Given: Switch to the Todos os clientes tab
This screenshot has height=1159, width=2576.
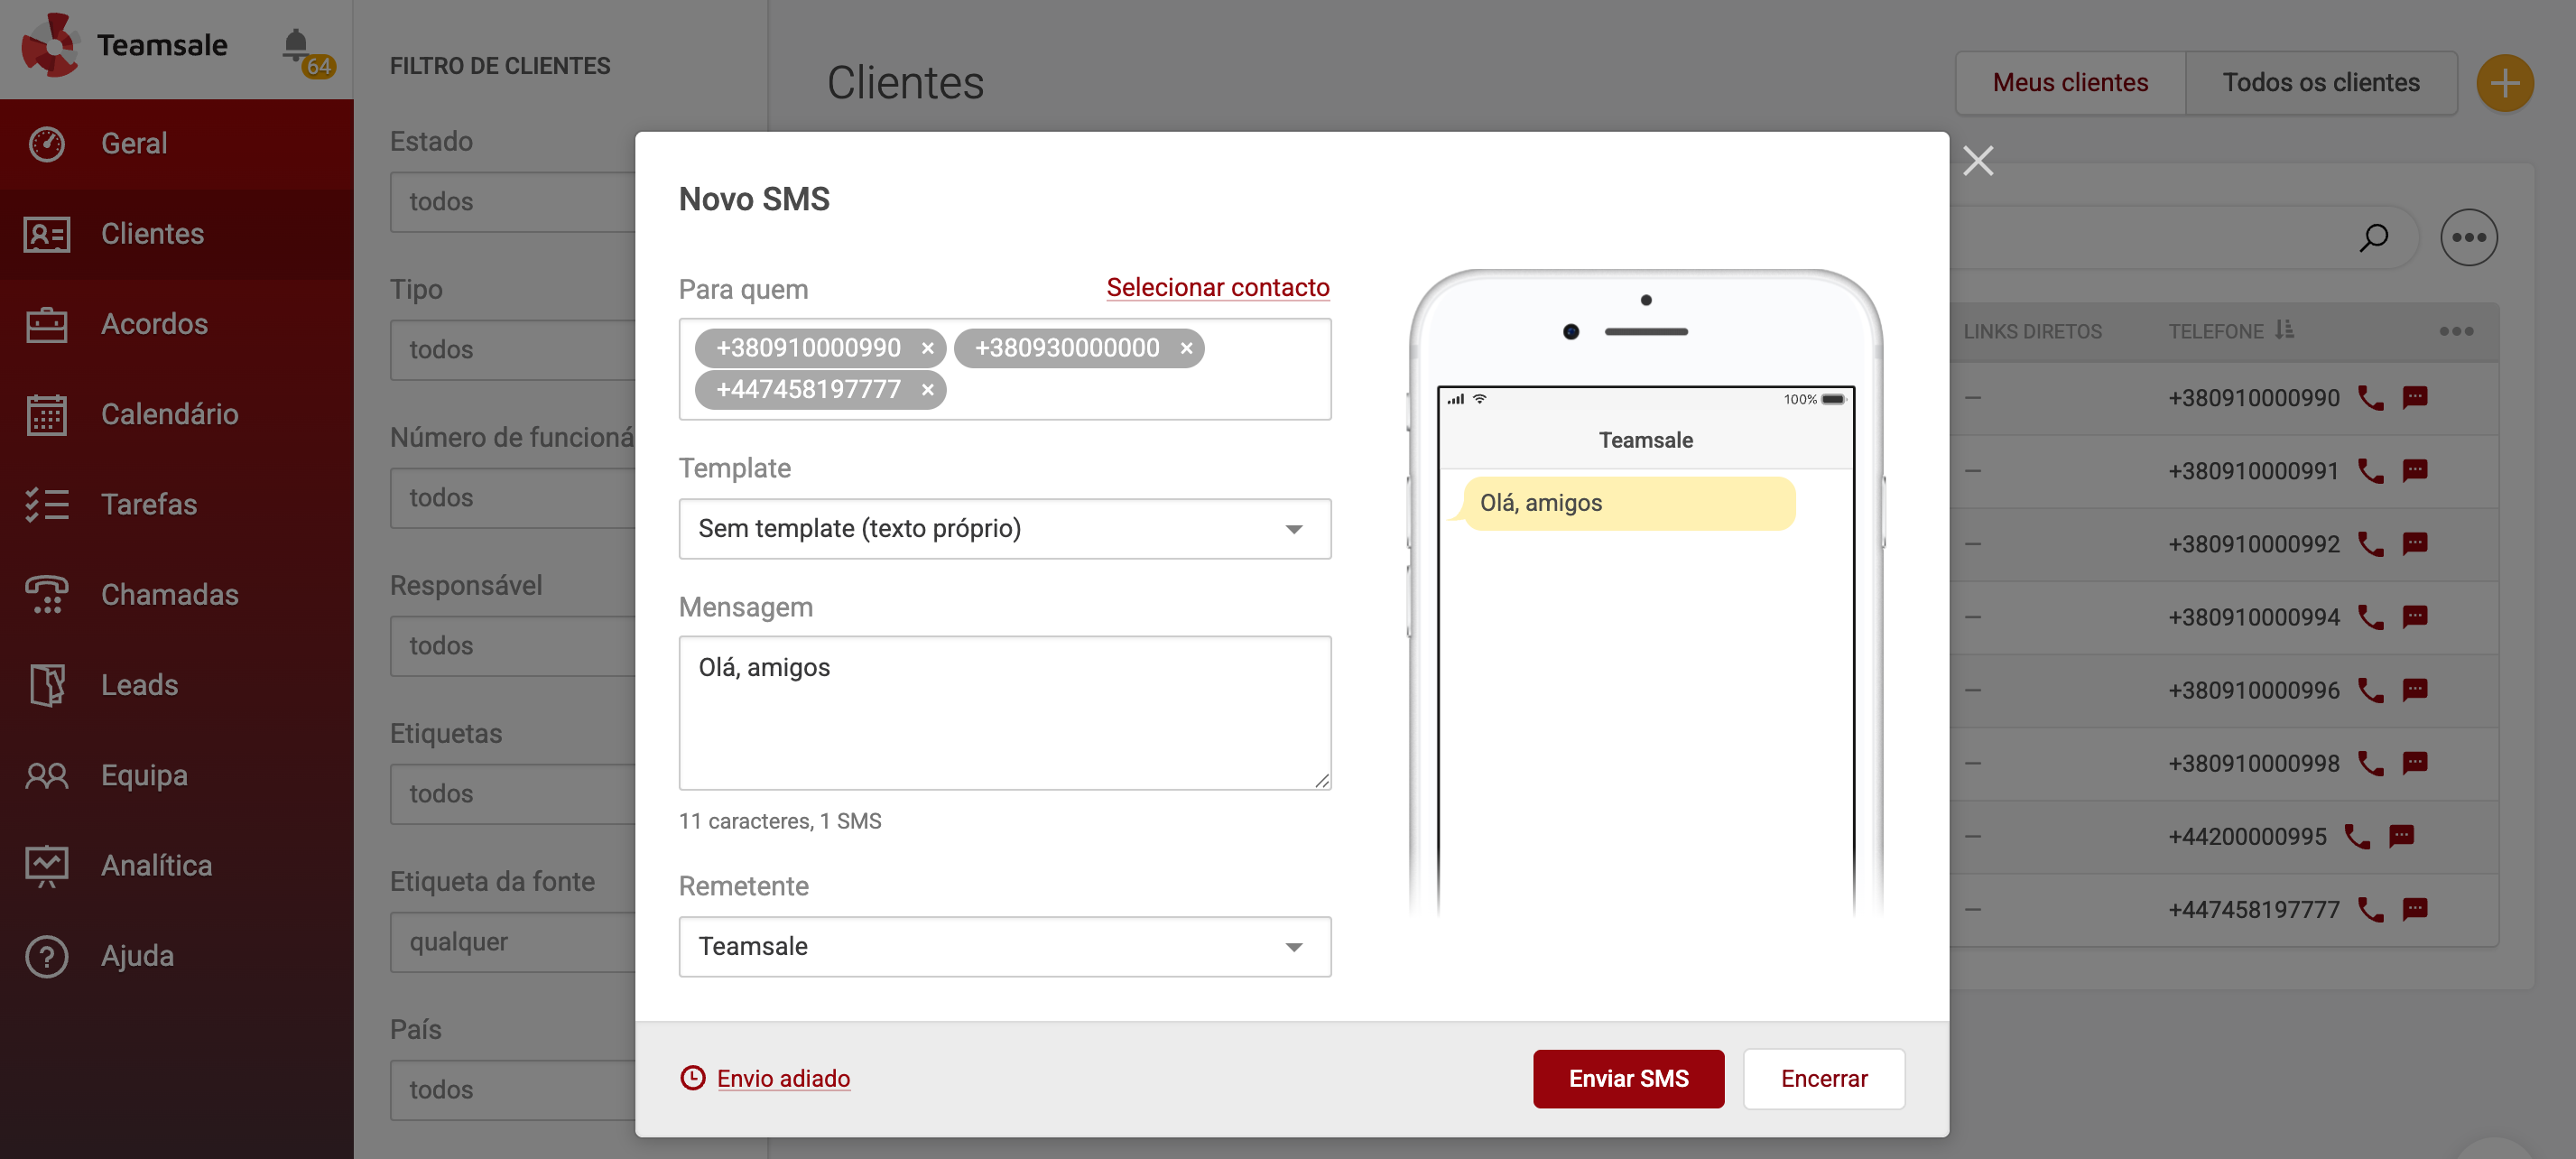Looking at the screenshot, I should 2321,82.
